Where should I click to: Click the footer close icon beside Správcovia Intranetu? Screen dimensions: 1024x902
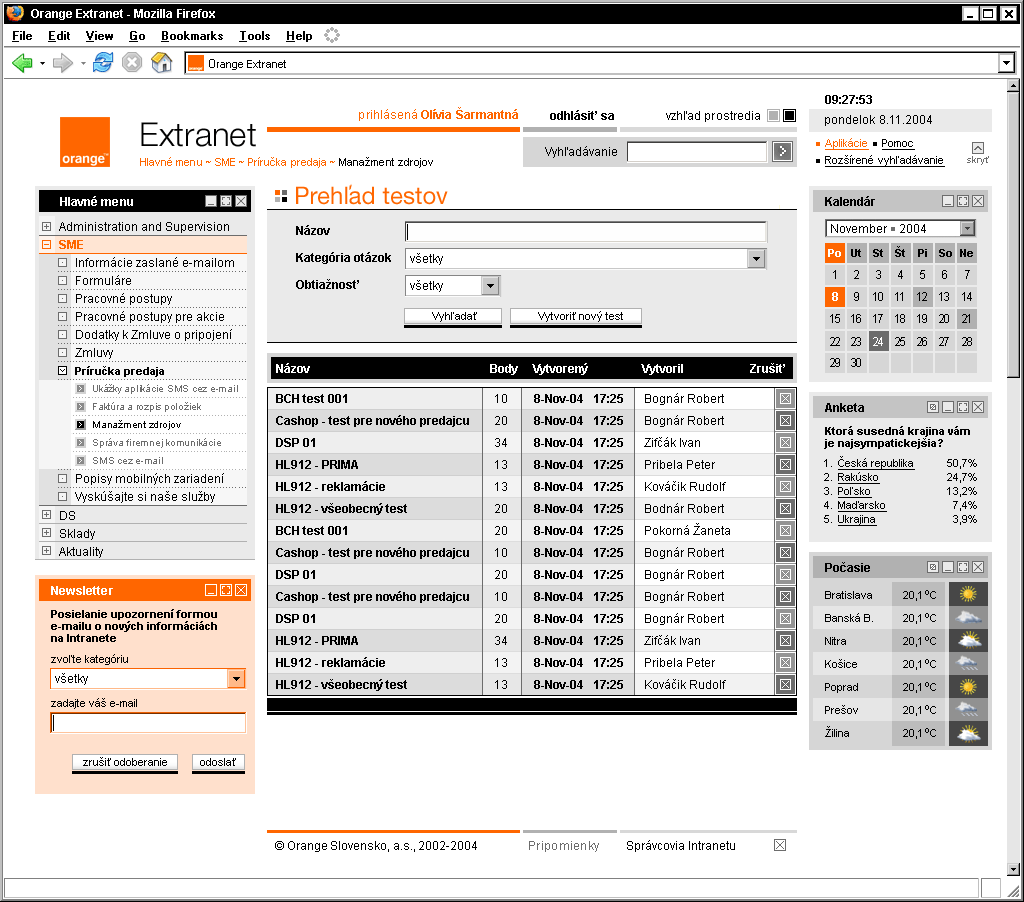[780, 846]
